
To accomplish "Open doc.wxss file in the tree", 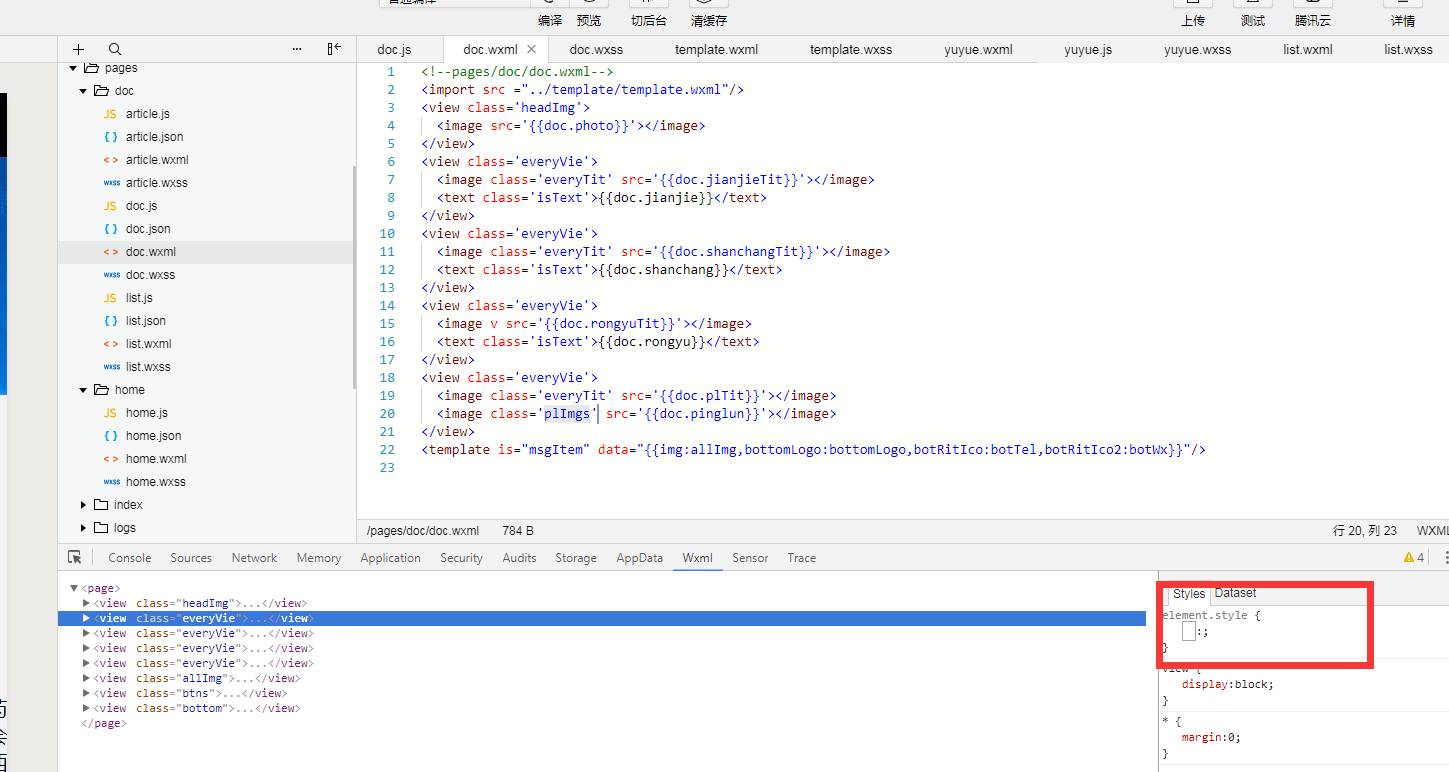I will point(150,275).
